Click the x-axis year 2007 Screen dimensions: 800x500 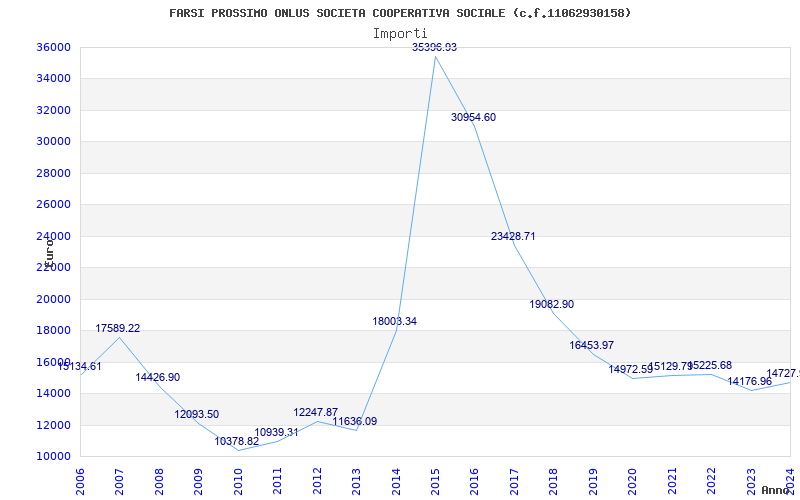pyautogui.click(x=119, y=481)
